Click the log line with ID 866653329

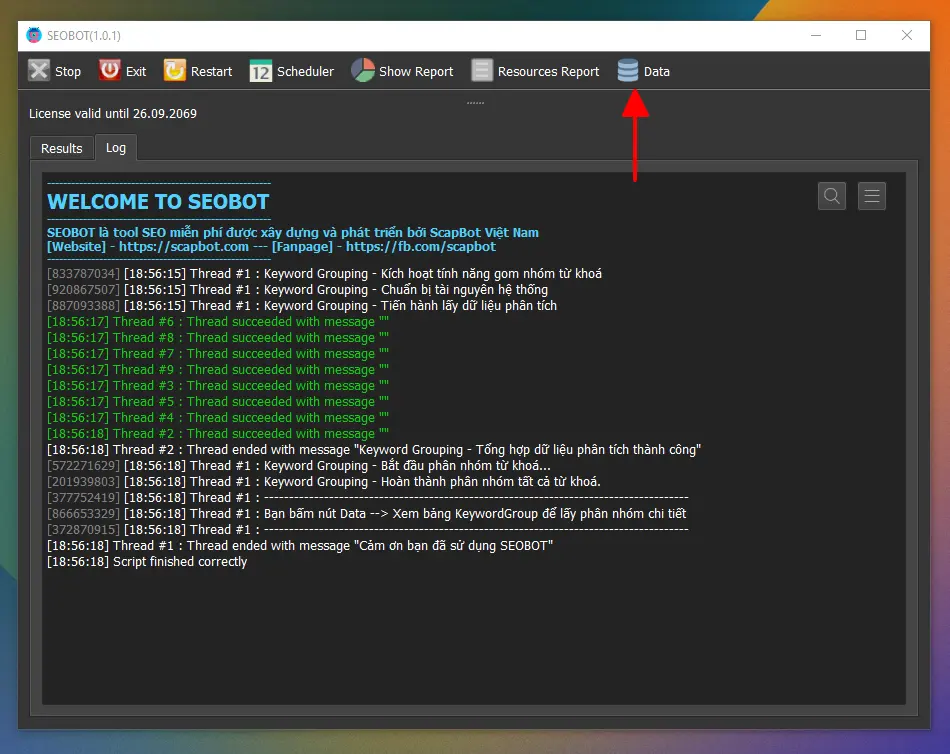pyautogui.click(x=367, y=513)
